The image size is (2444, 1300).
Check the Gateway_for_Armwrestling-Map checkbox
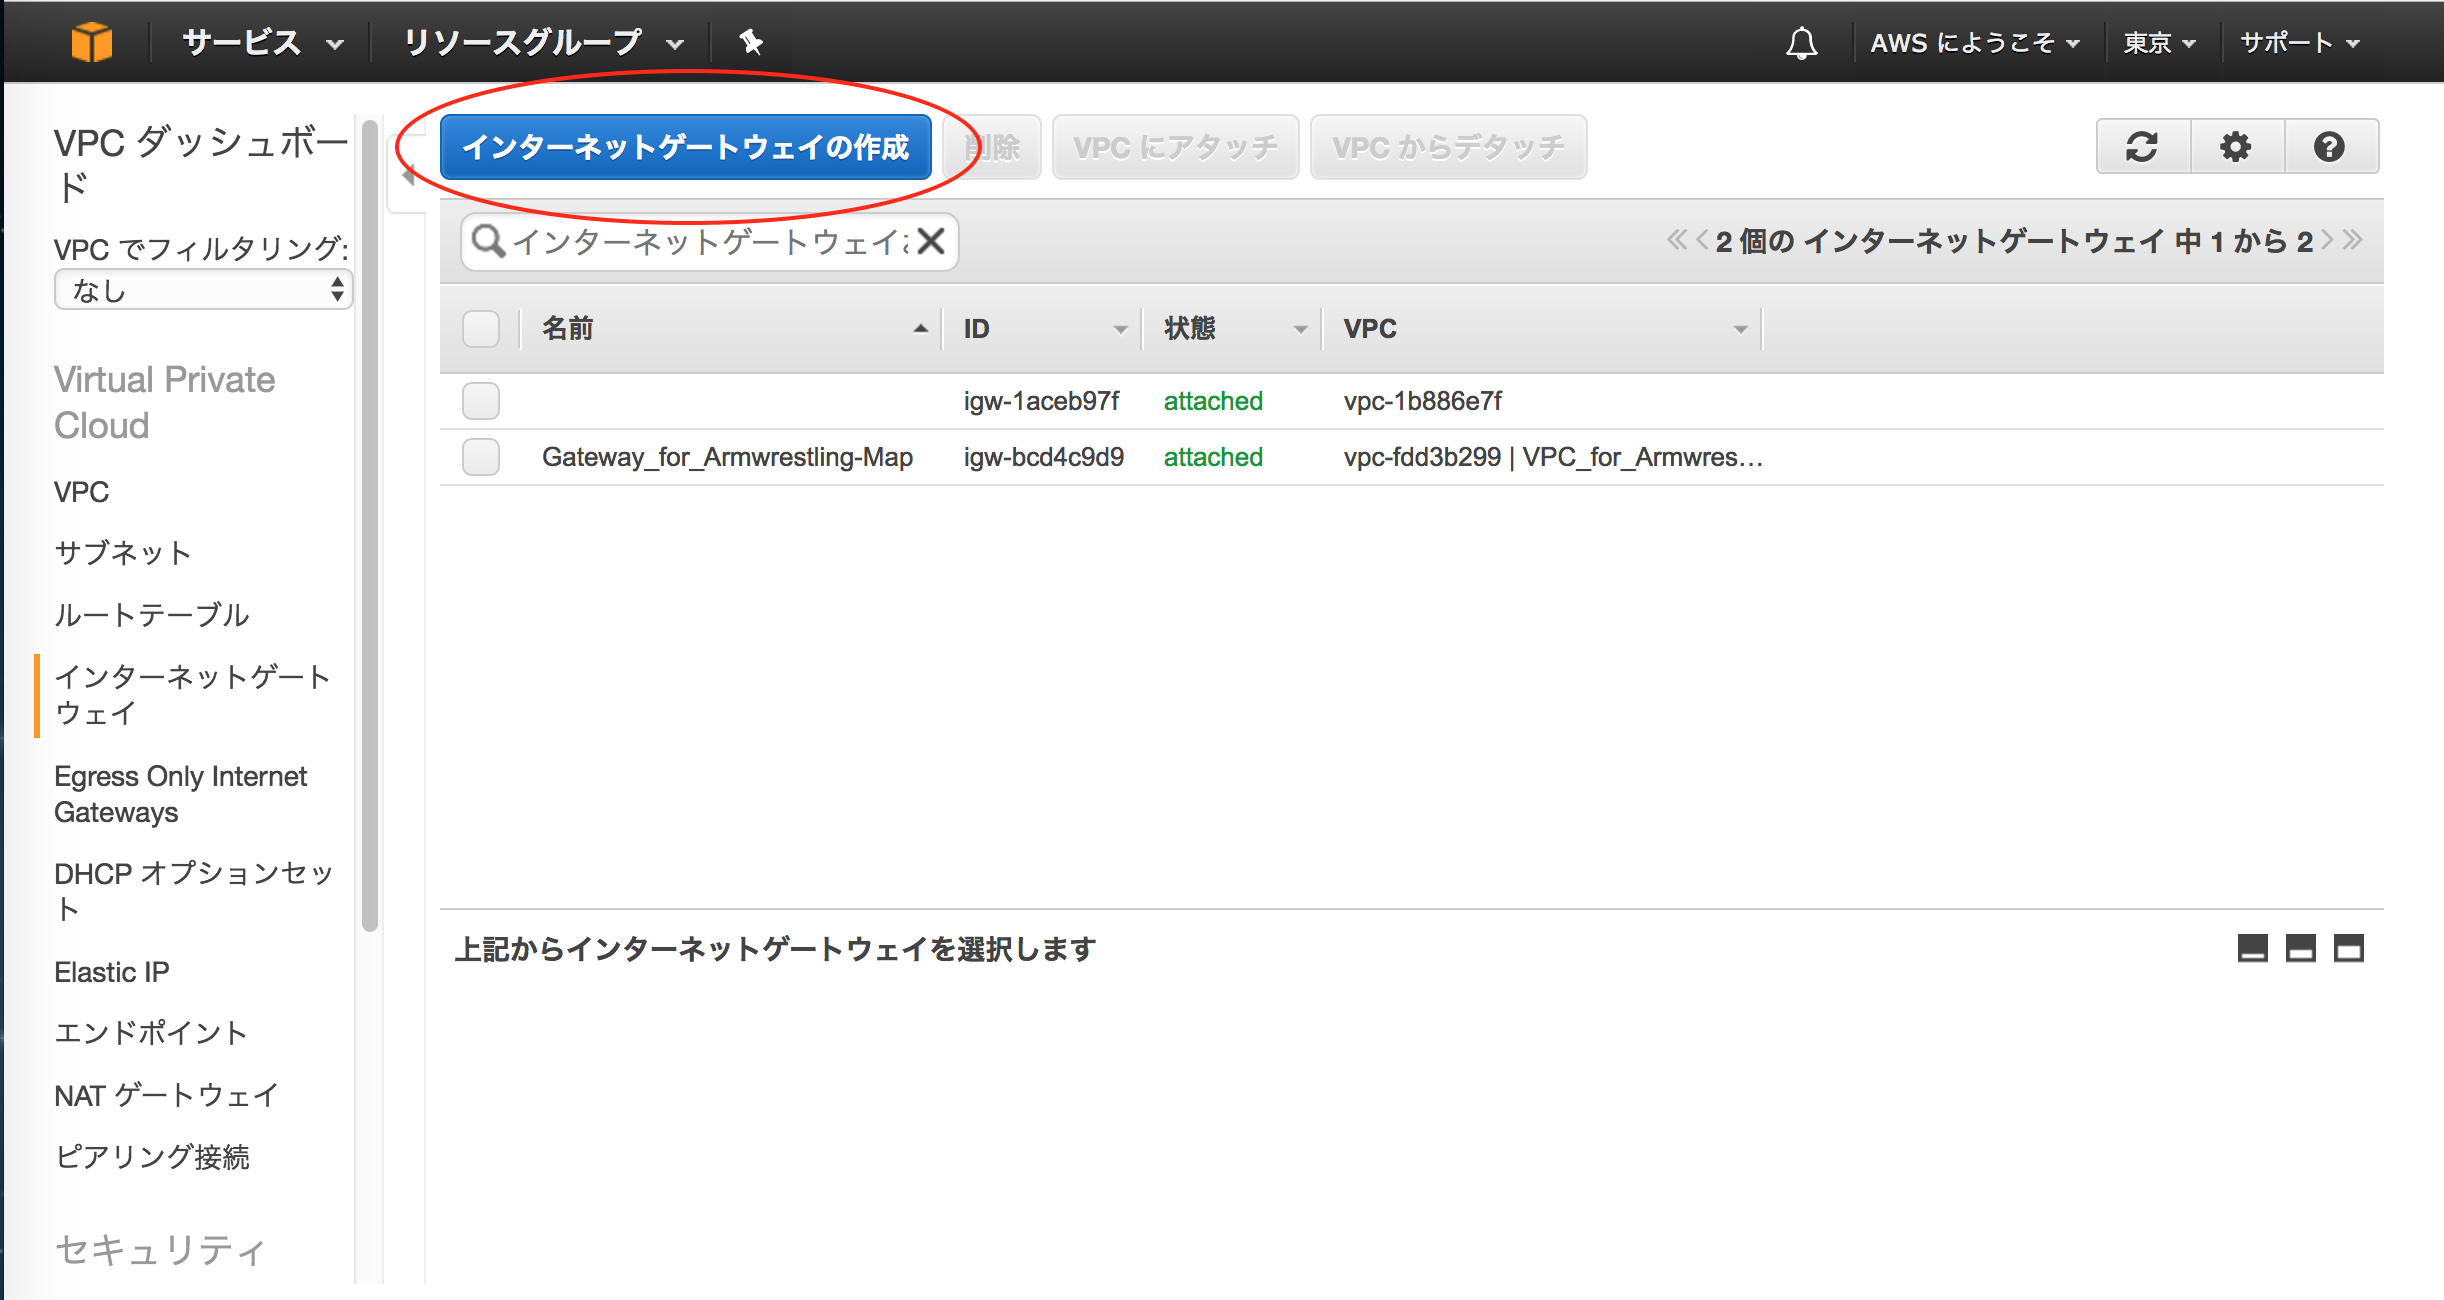pyautogui.click(x=482, y=458)
